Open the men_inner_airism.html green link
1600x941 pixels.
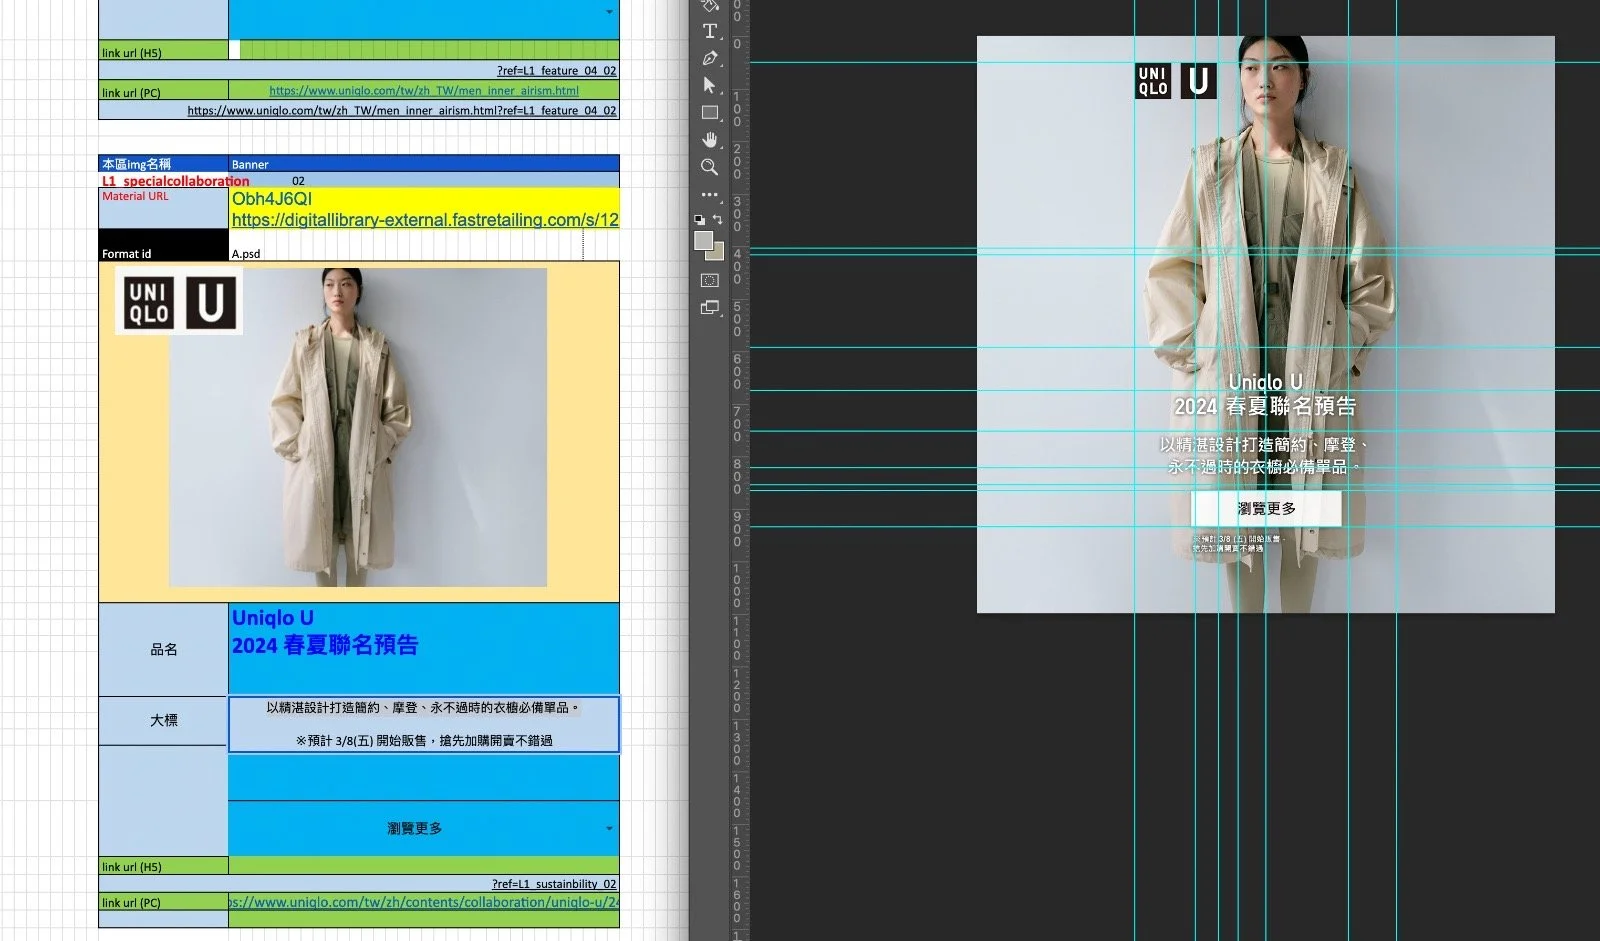[x=424, y=90]
